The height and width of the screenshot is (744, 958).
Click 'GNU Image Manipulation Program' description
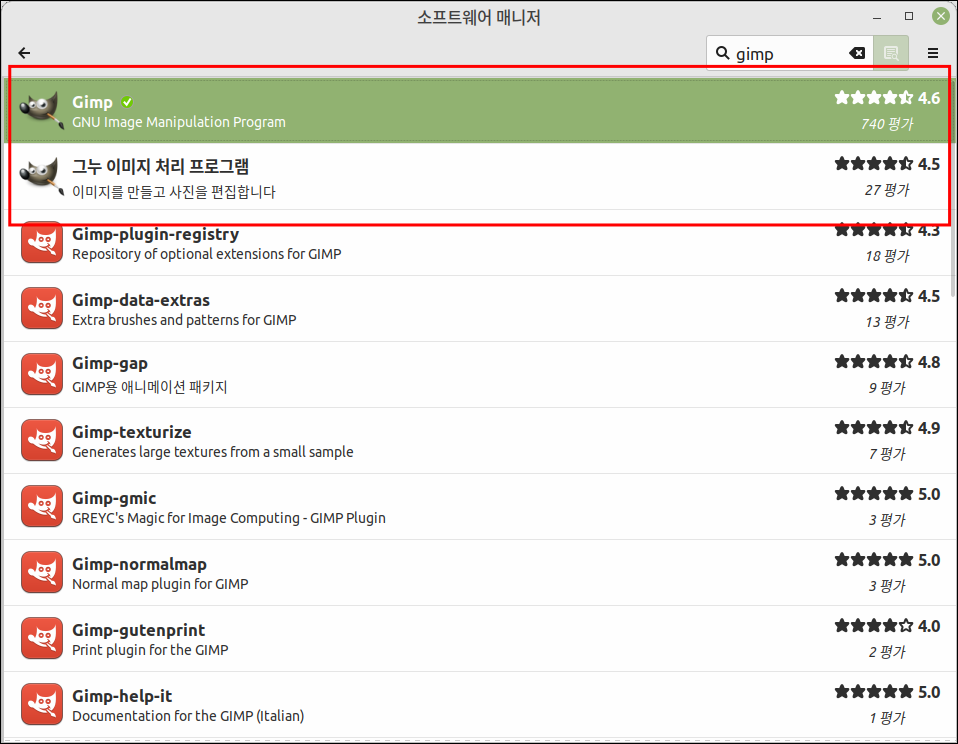(x=179, y=122)
